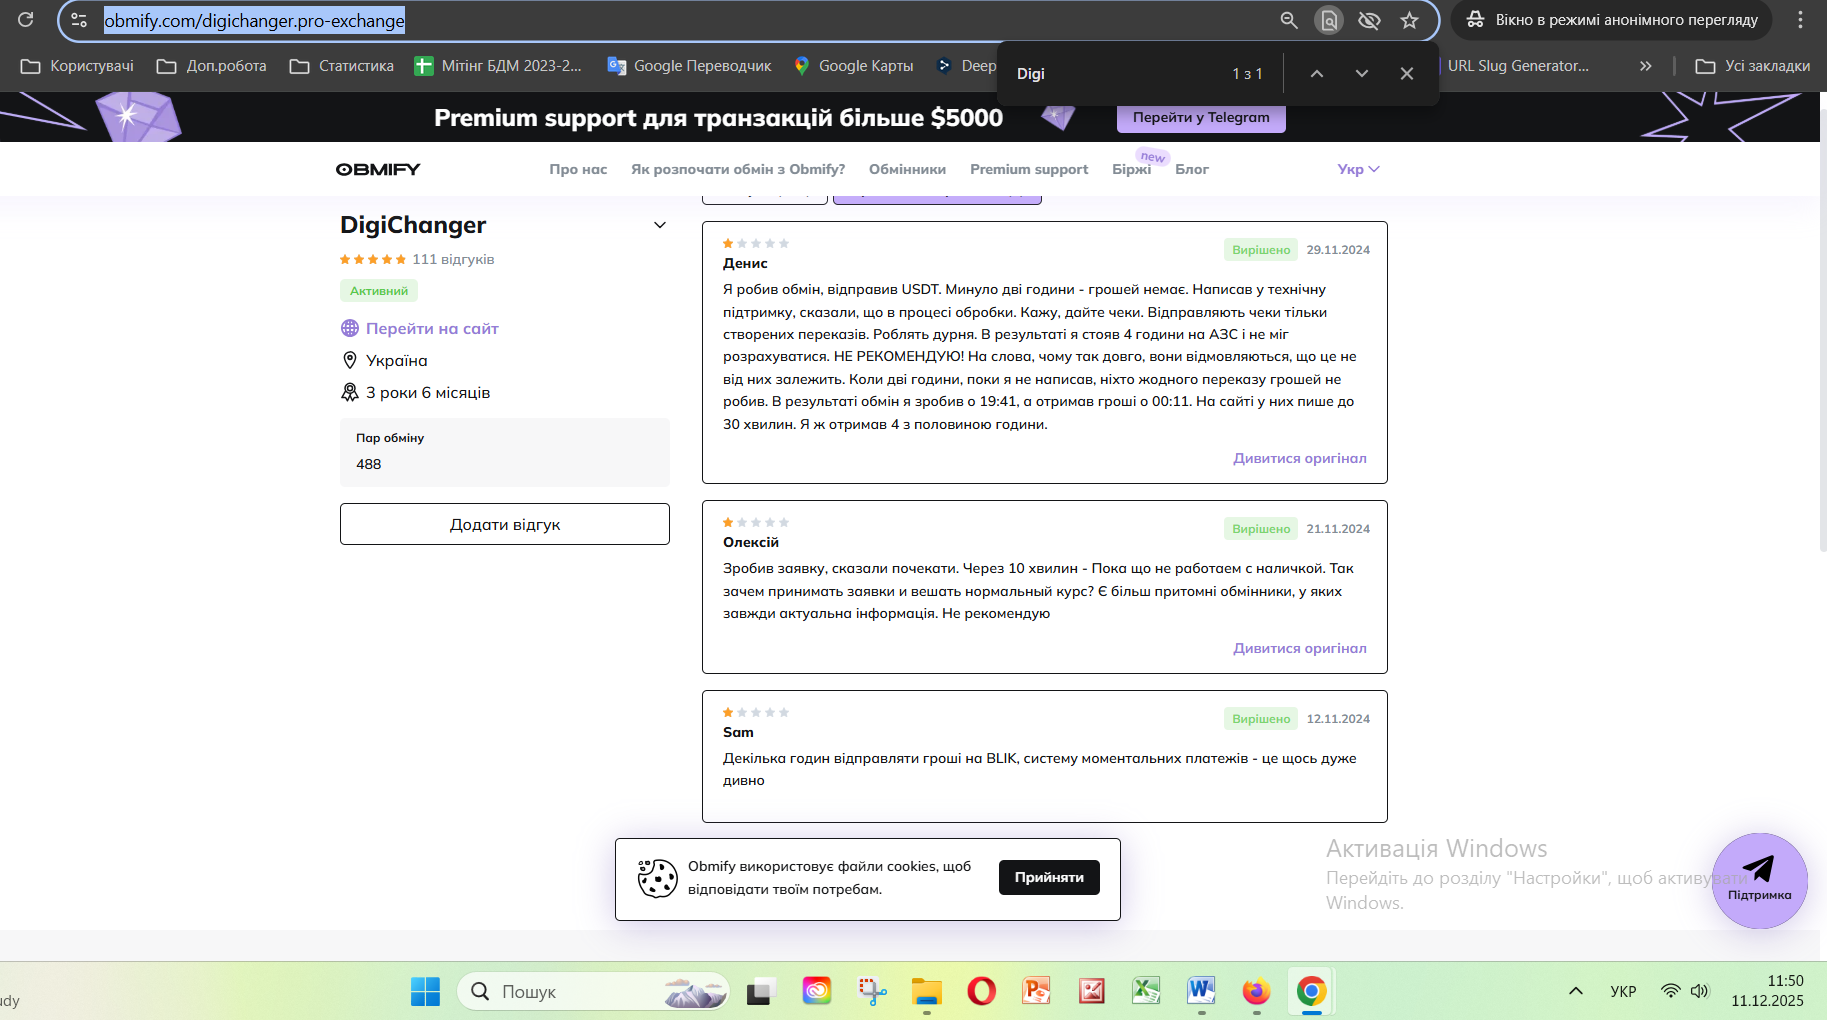Open the Windows Start menu

click(425, 992)
